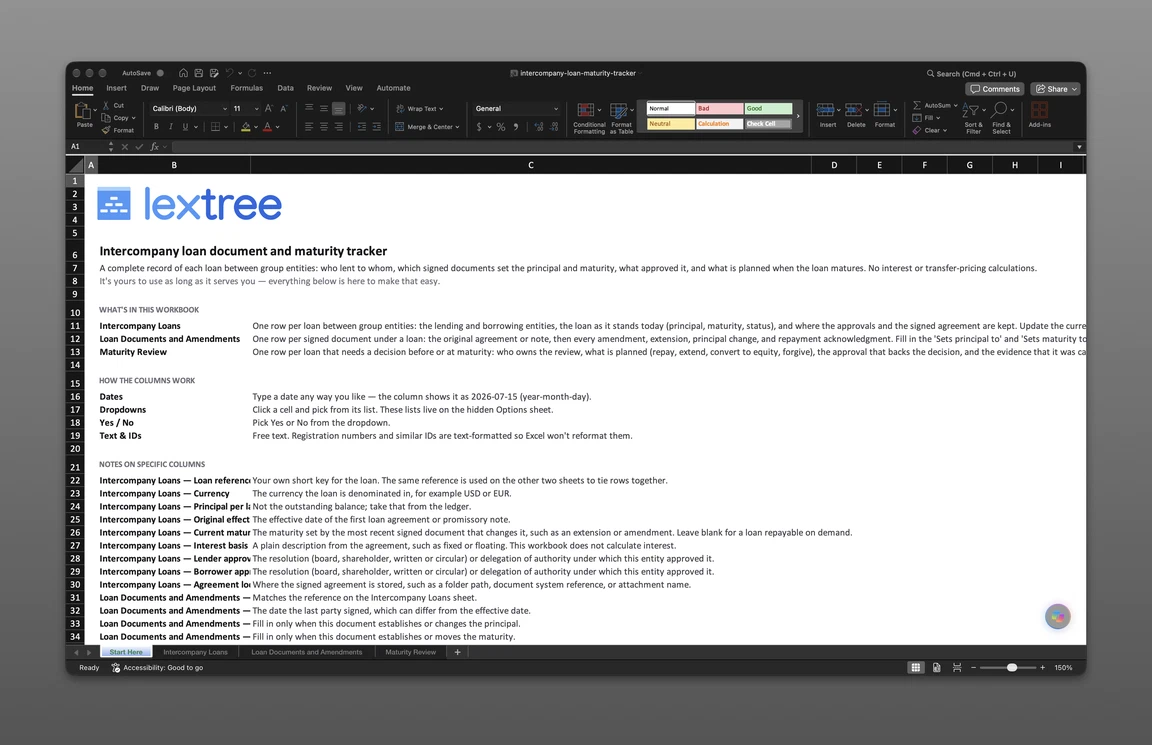
Task: Click the Undo arrow icon
Action: (x=229, y=73)
